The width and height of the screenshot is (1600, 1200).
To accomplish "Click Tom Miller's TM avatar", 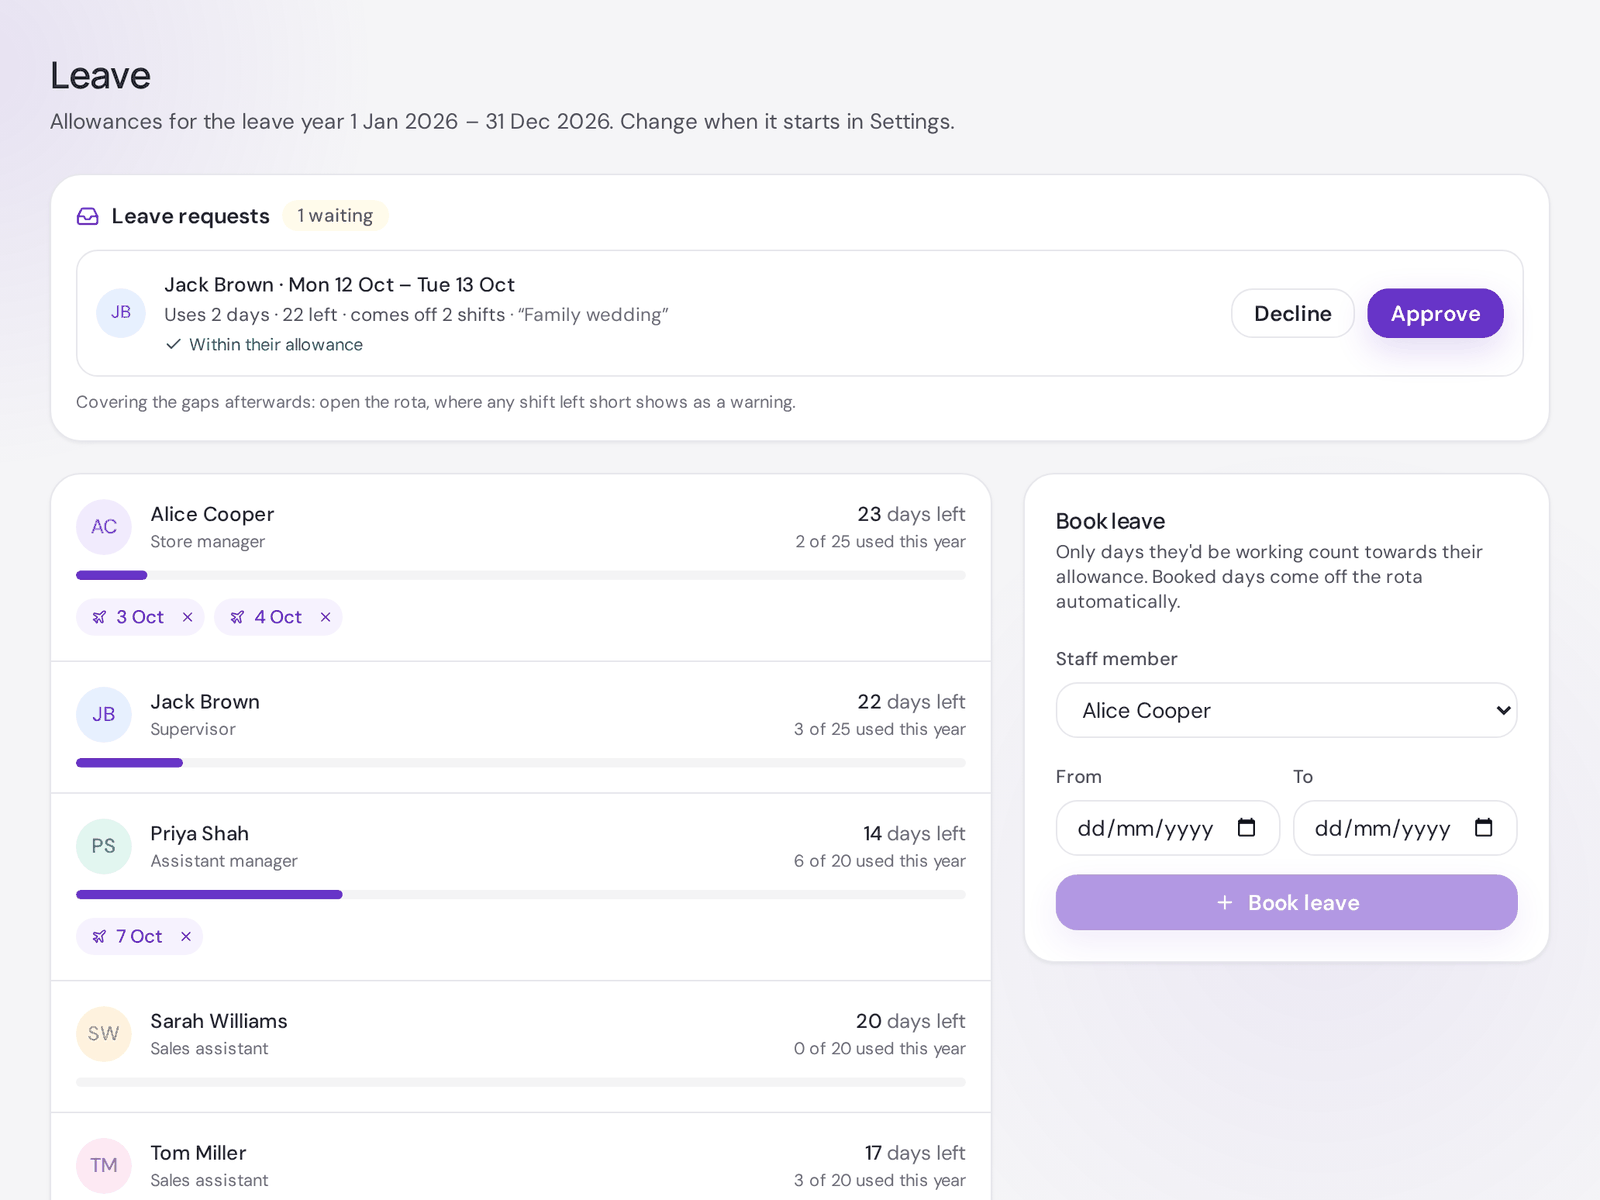I will [104, 1166].
